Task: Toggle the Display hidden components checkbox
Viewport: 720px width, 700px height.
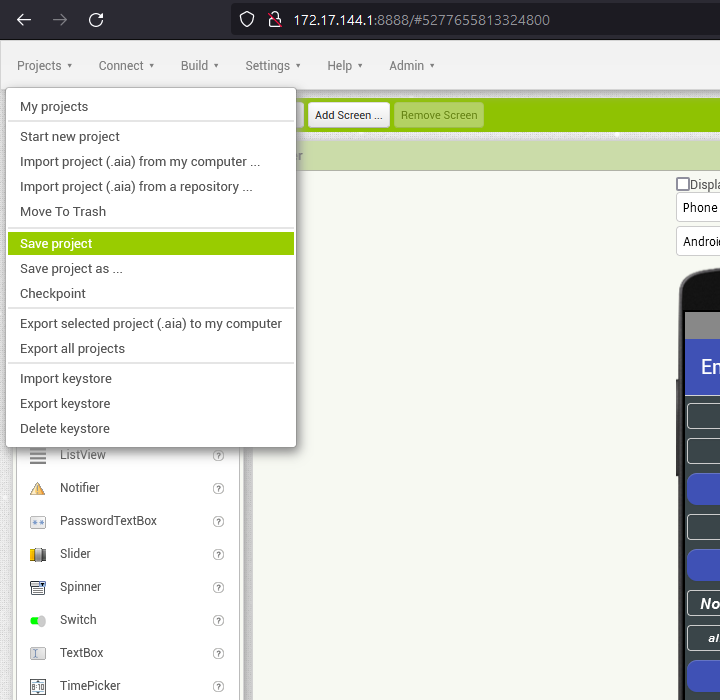Action: pos(683,184)
